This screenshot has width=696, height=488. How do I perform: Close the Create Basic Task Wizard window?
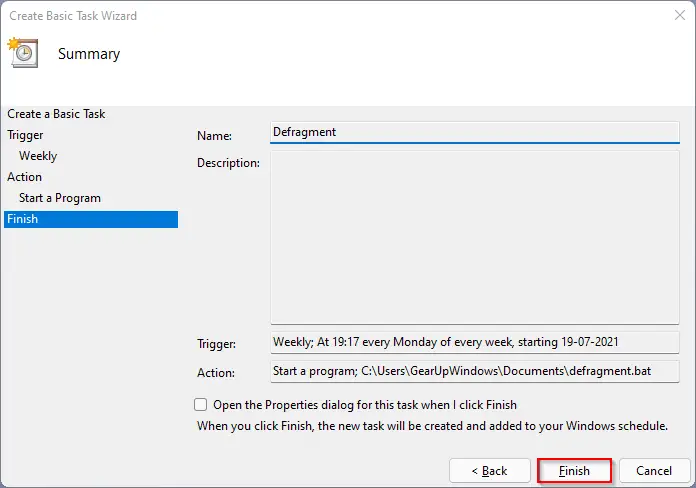[680, 15]
